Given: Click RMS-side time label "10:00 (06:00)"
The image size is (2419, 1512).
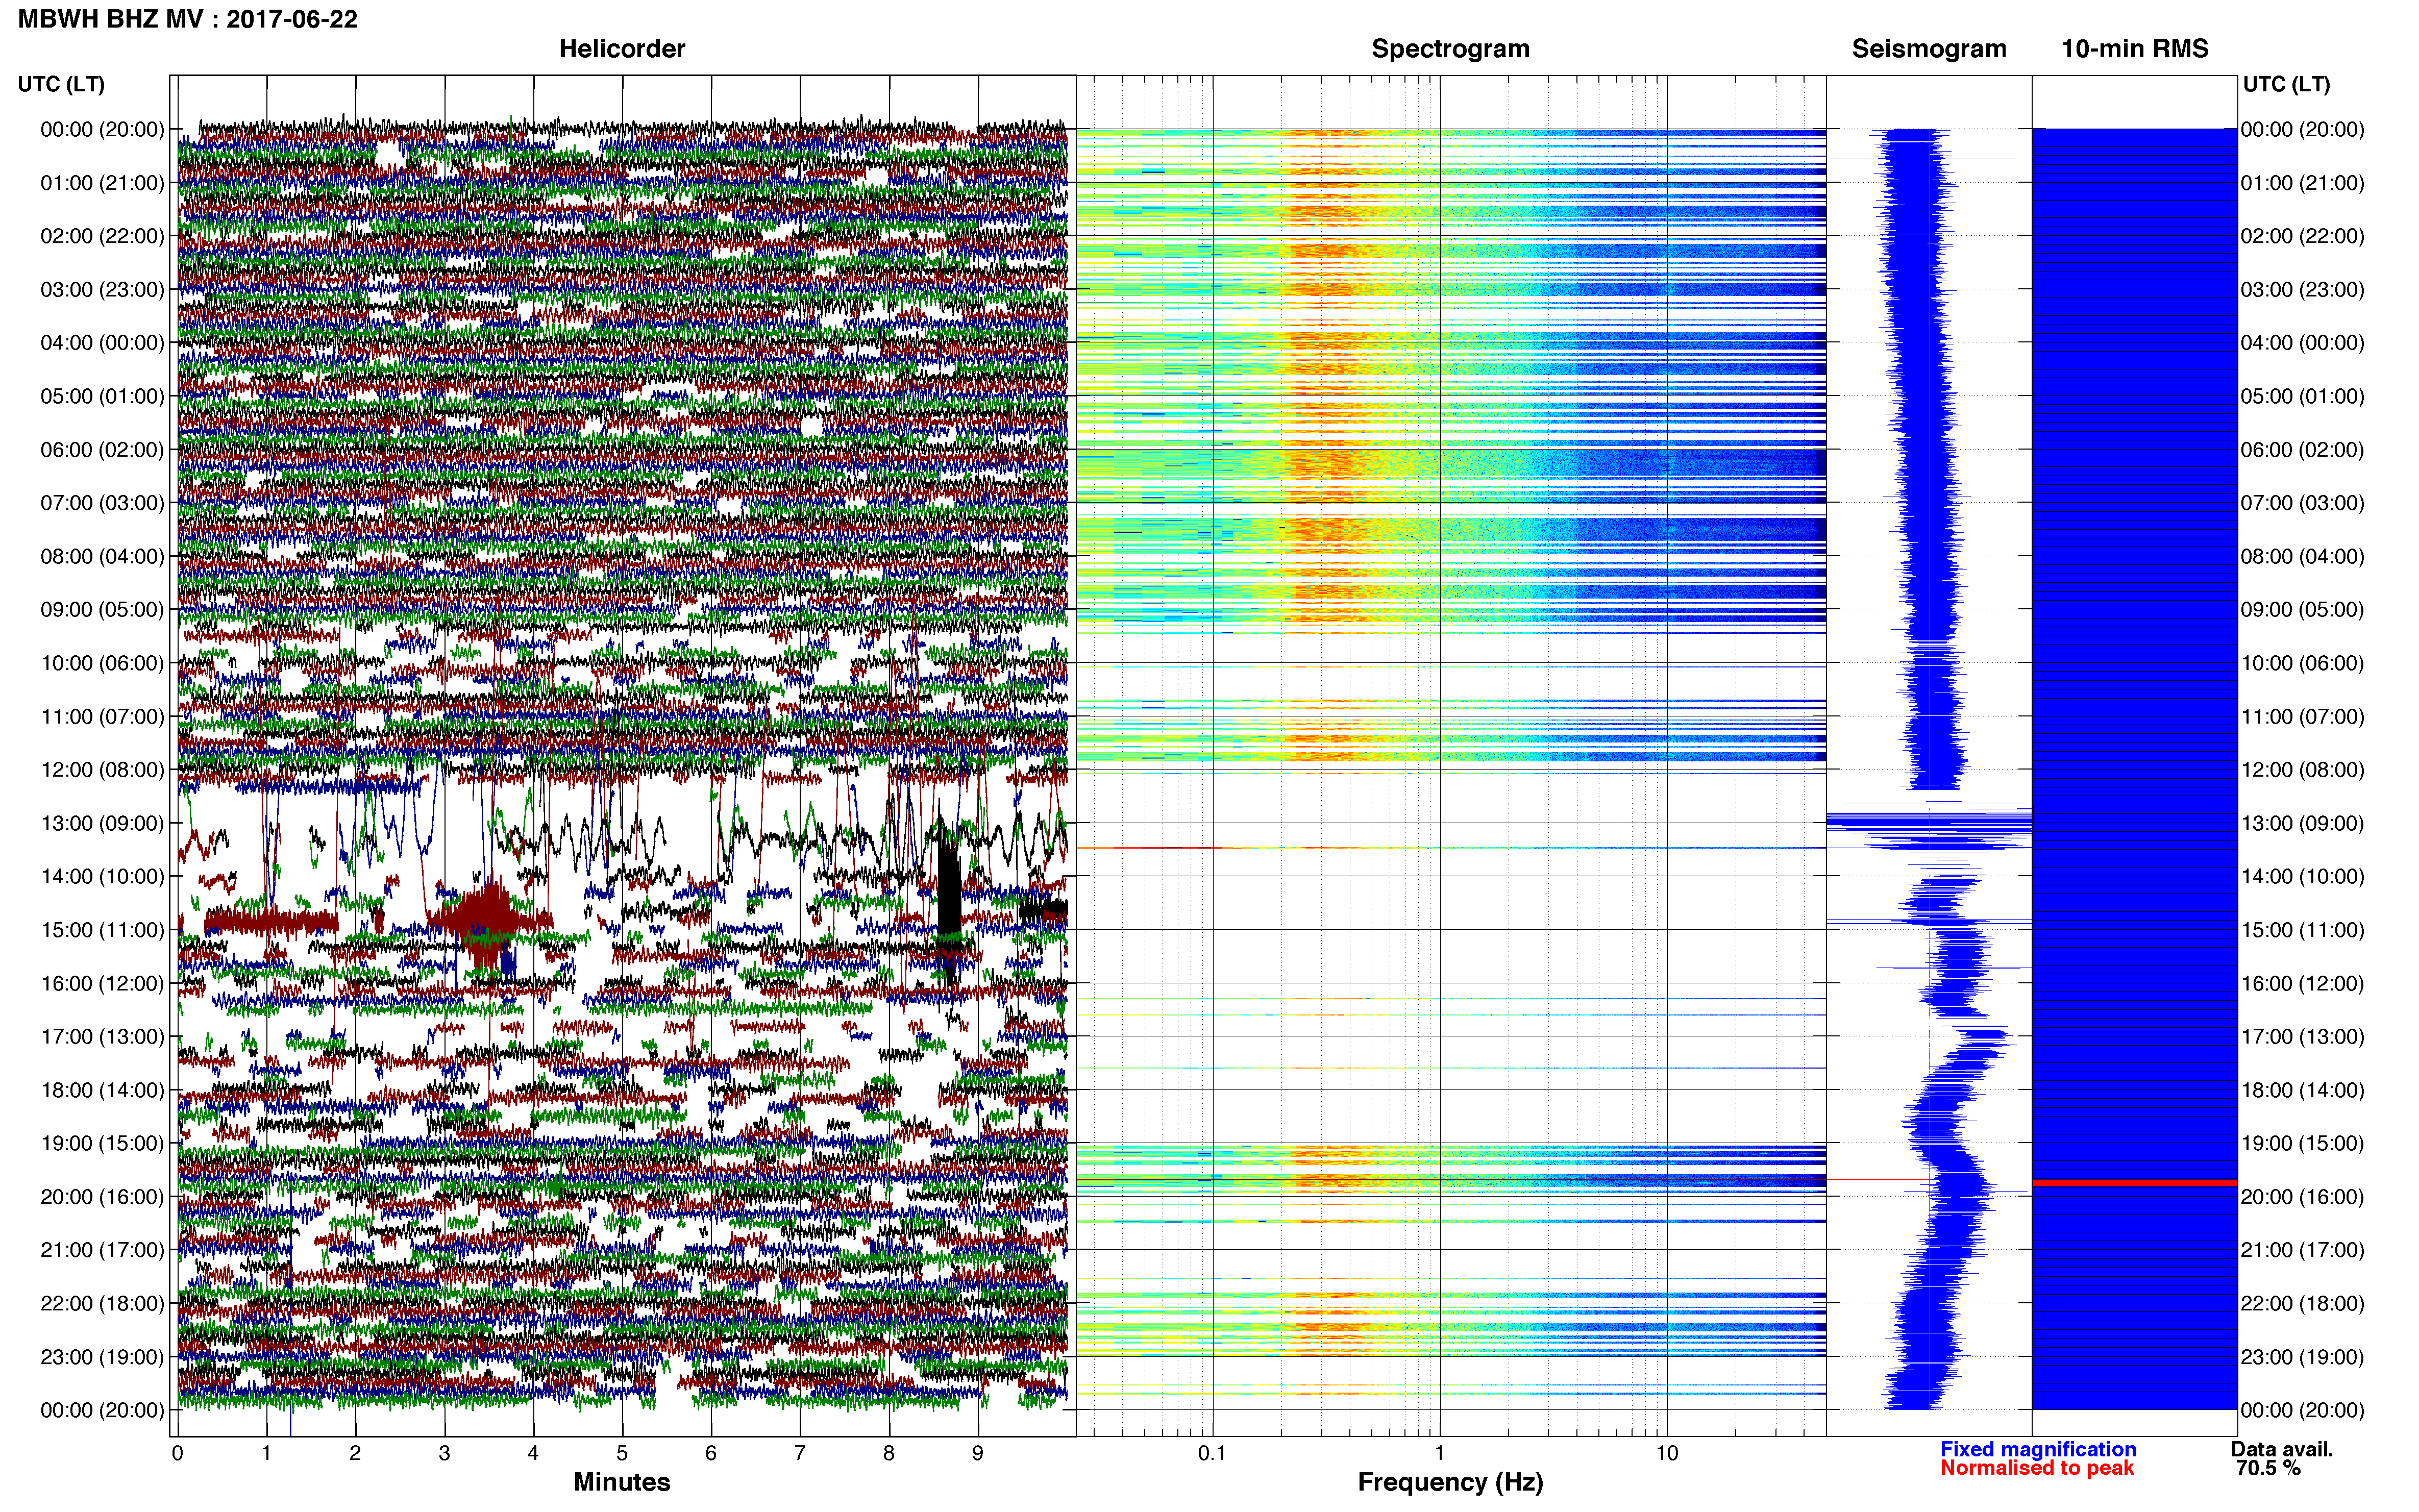Looking at the screenshot, I should point(2303,663).
